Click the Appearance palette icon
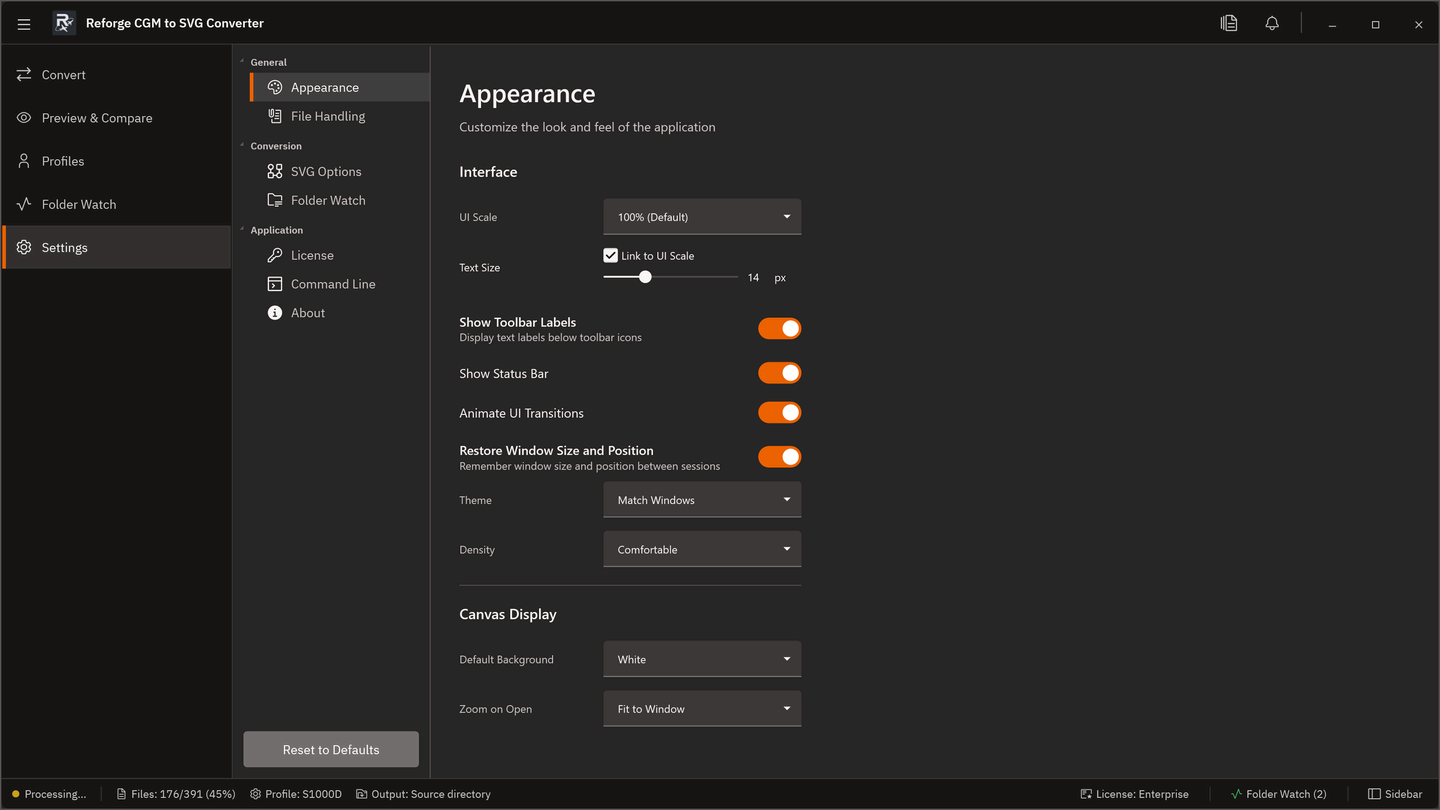 tap(275, 87)
